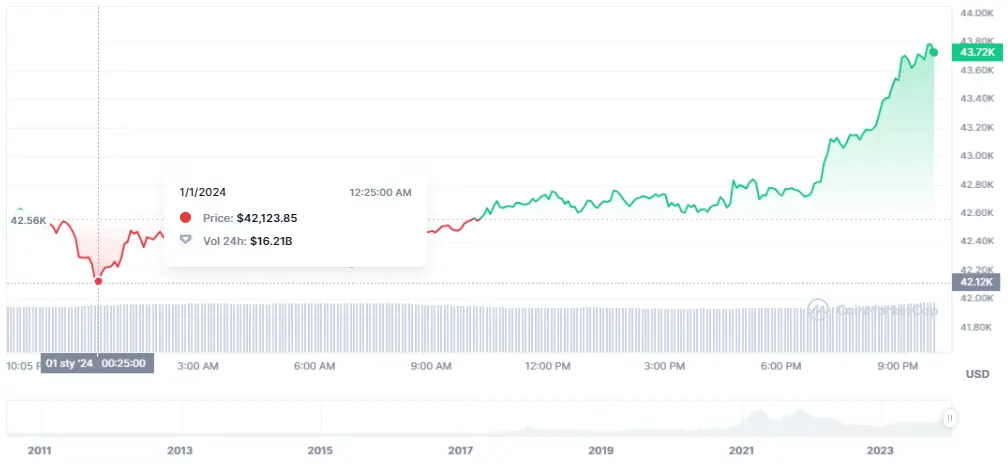Click the USD currency label

(x=976, y=374)
